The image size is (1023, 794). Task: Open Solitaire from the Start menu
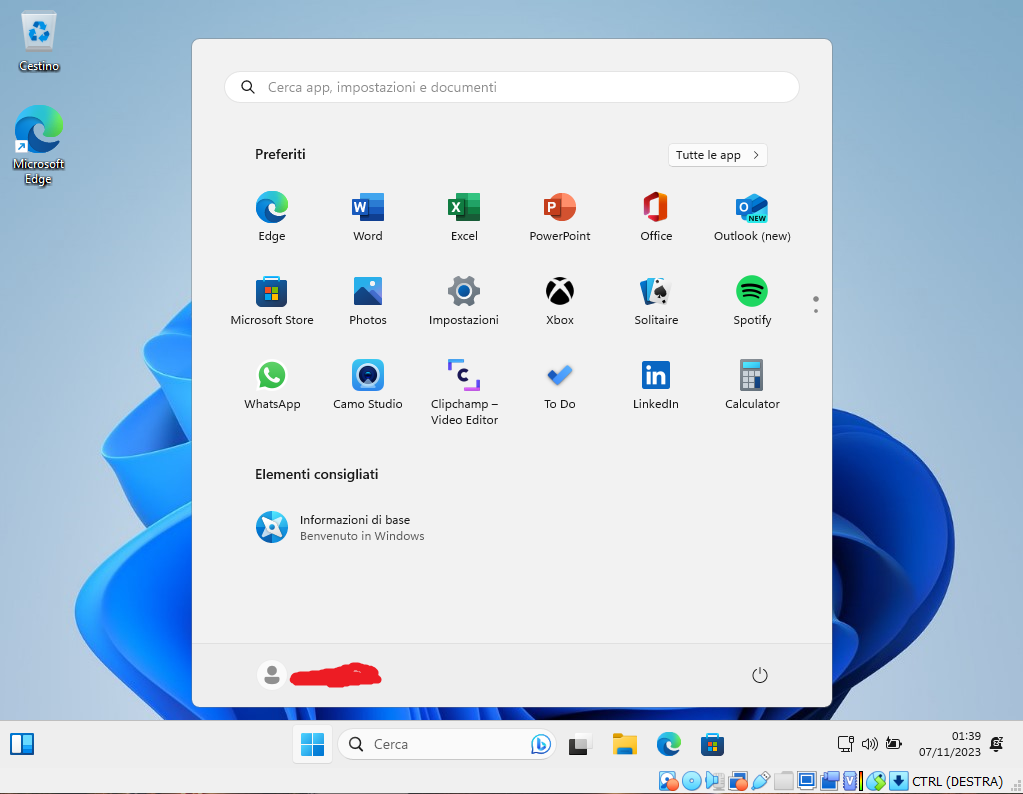pos(656,301)
